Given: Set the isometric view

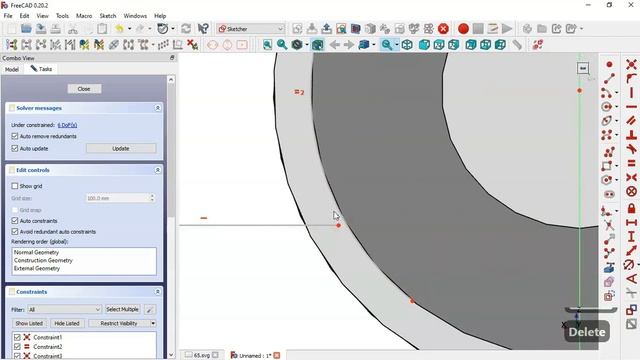Looking at the screenshot, I should point(407,45).
